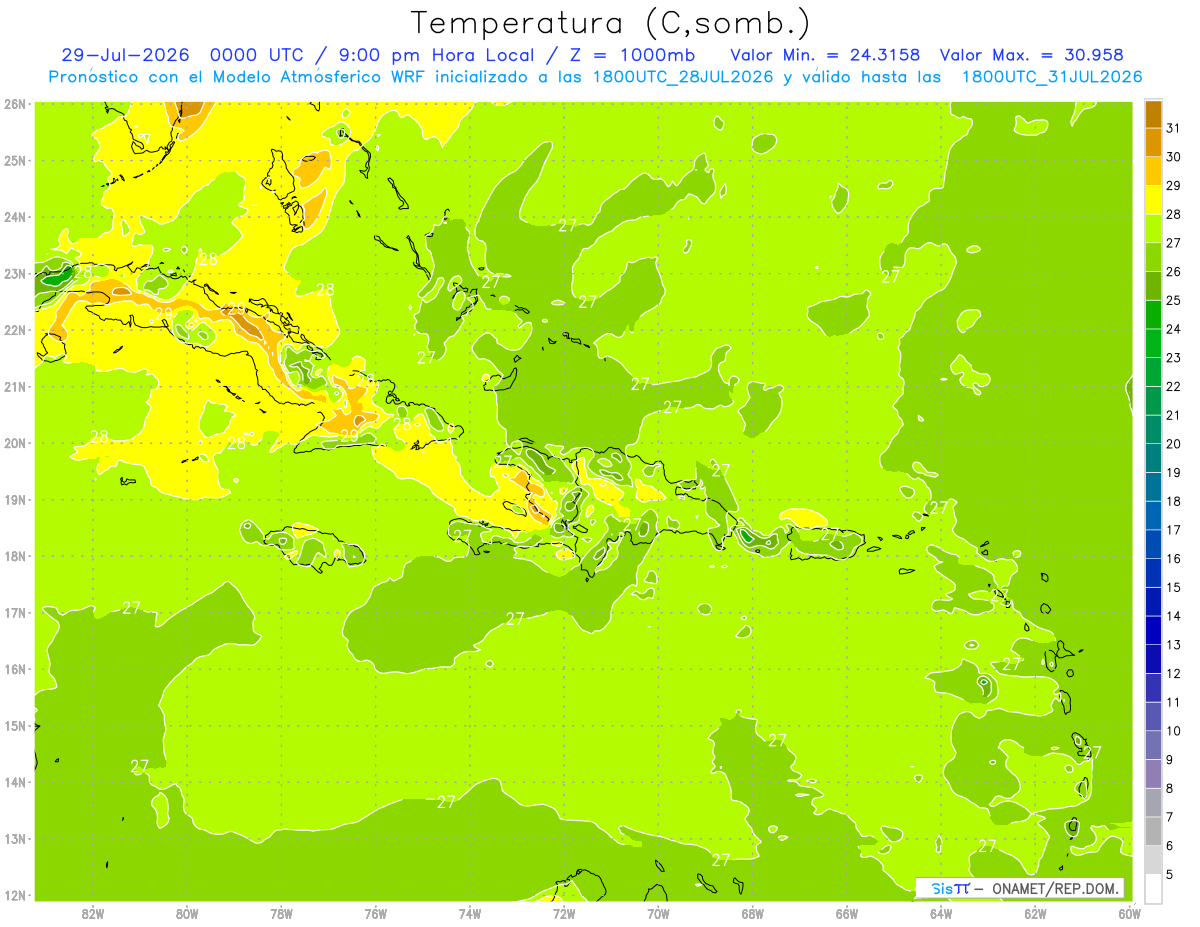Click the 22N latitude label
Image resolution: width=1200 pixels, height=927 pixels.
click(15, 330)
